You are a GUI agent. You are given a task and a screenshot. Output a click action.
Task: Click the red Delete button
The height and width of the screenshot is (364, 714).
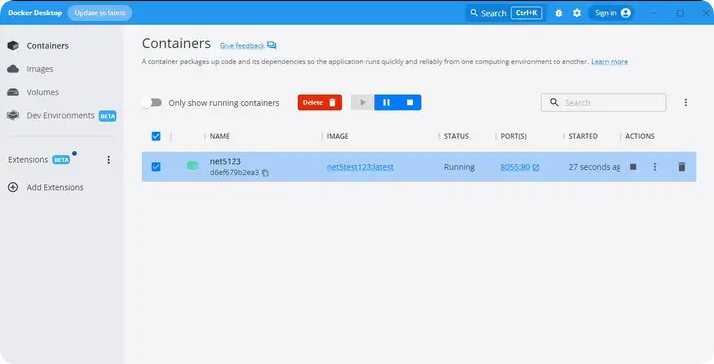point(320,103)
